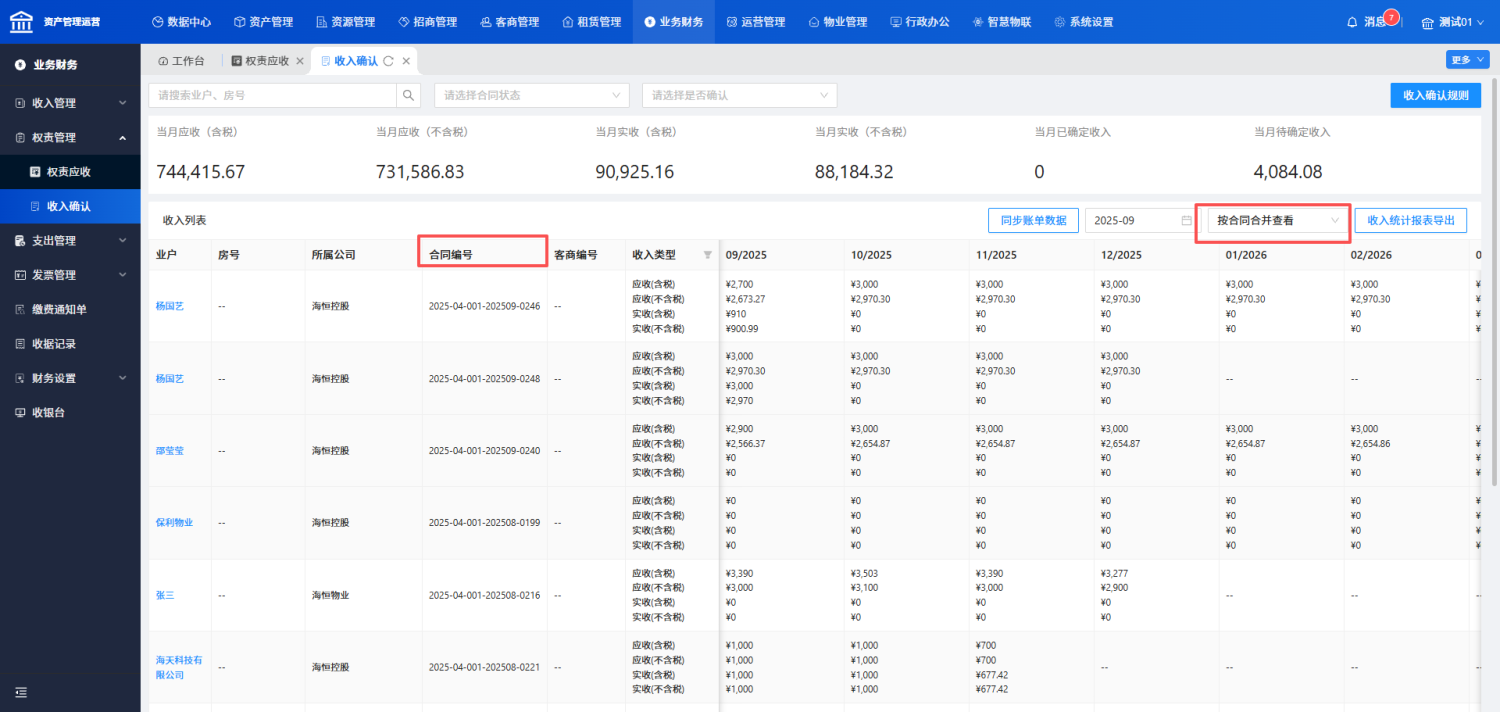Focus the 请搜索业户、房号 search field
1500x712 pixels.
tap(273, 95)
